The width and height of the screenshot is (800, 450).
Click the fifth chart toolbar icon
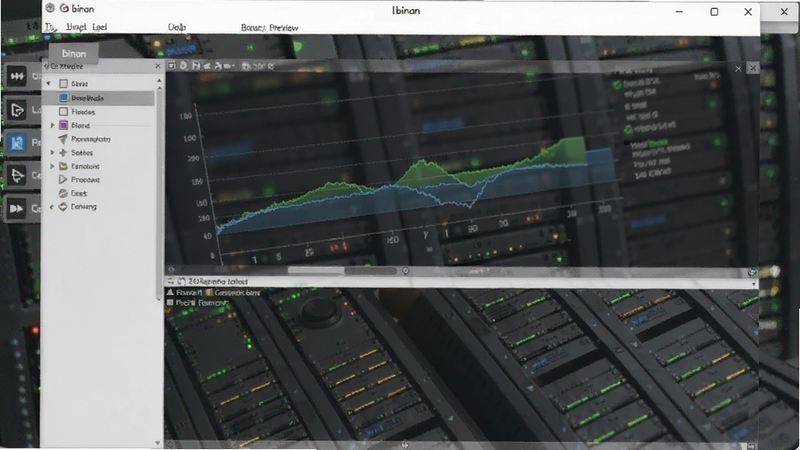click(218, 66)
